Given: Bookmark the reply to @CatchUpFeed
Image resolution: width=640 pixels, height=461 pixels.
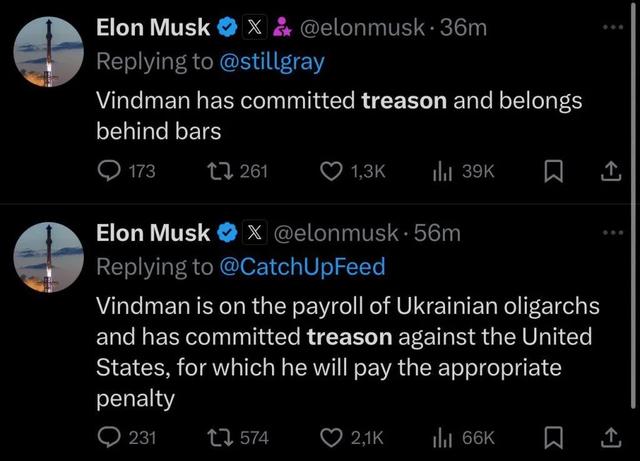Looking at the screenshot, I should point(554,438).
